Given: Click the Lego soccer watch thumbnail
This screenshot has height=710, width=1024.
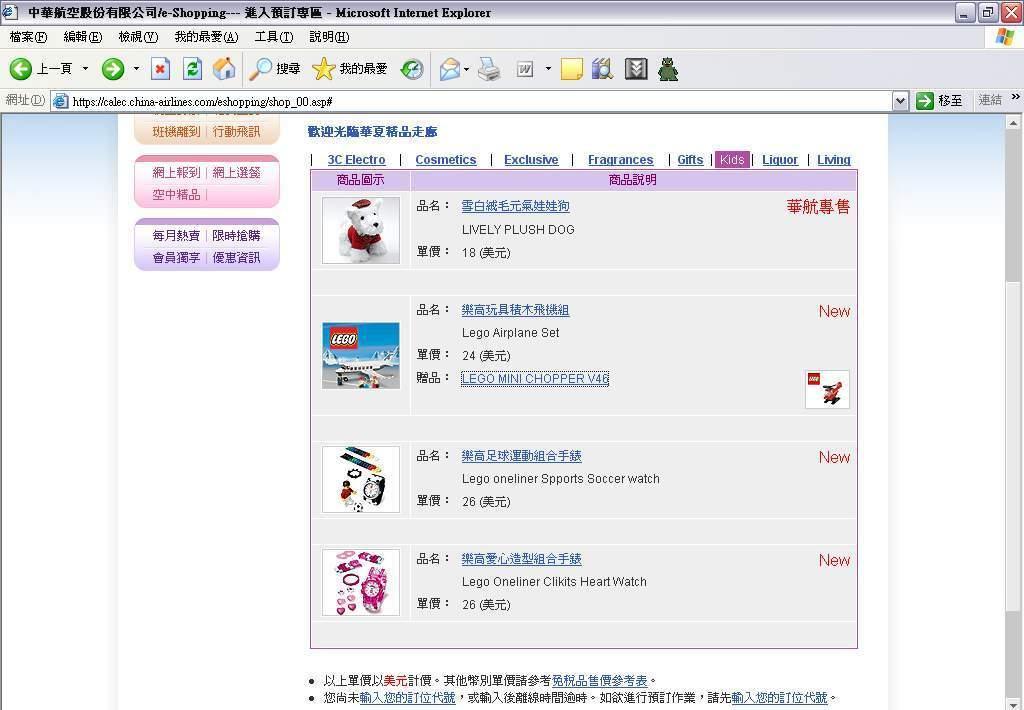Looking at the screenshot, I should tap(361, 479).
